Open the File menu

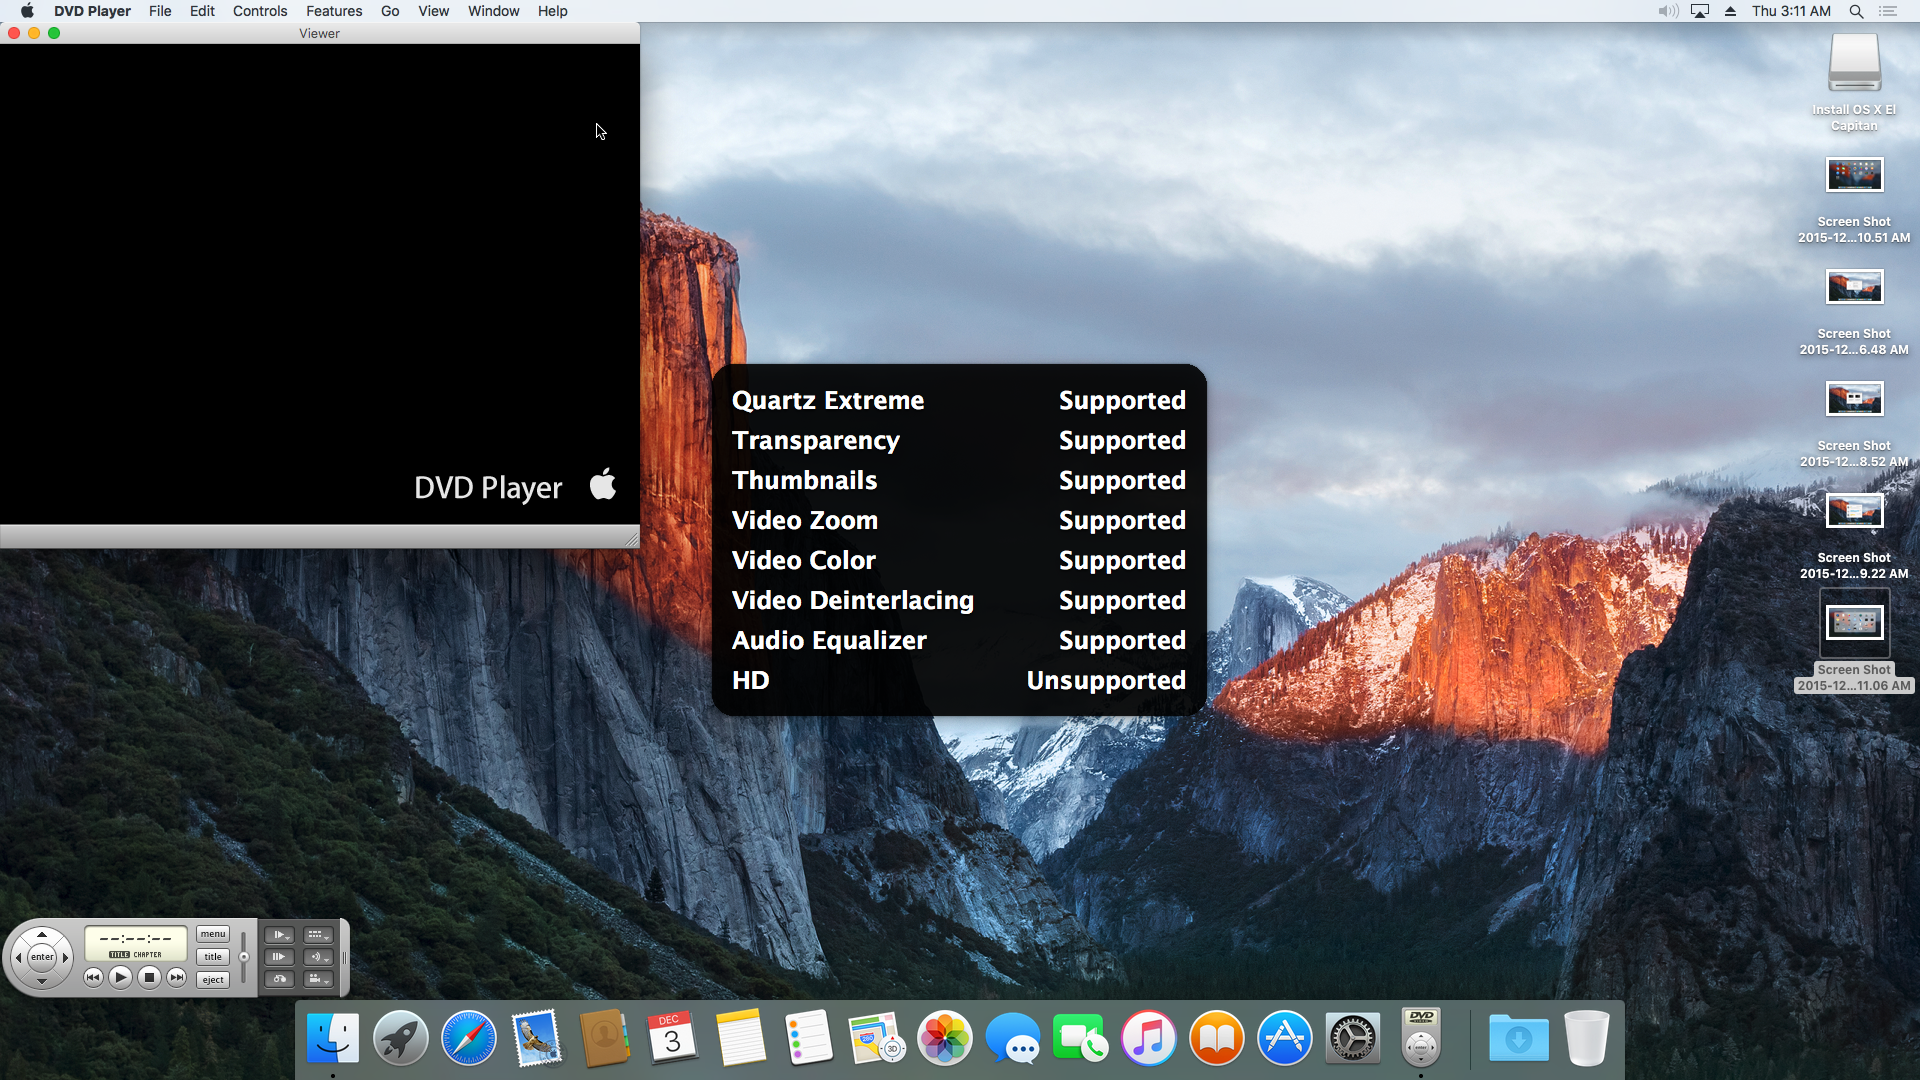coord(160,11)
